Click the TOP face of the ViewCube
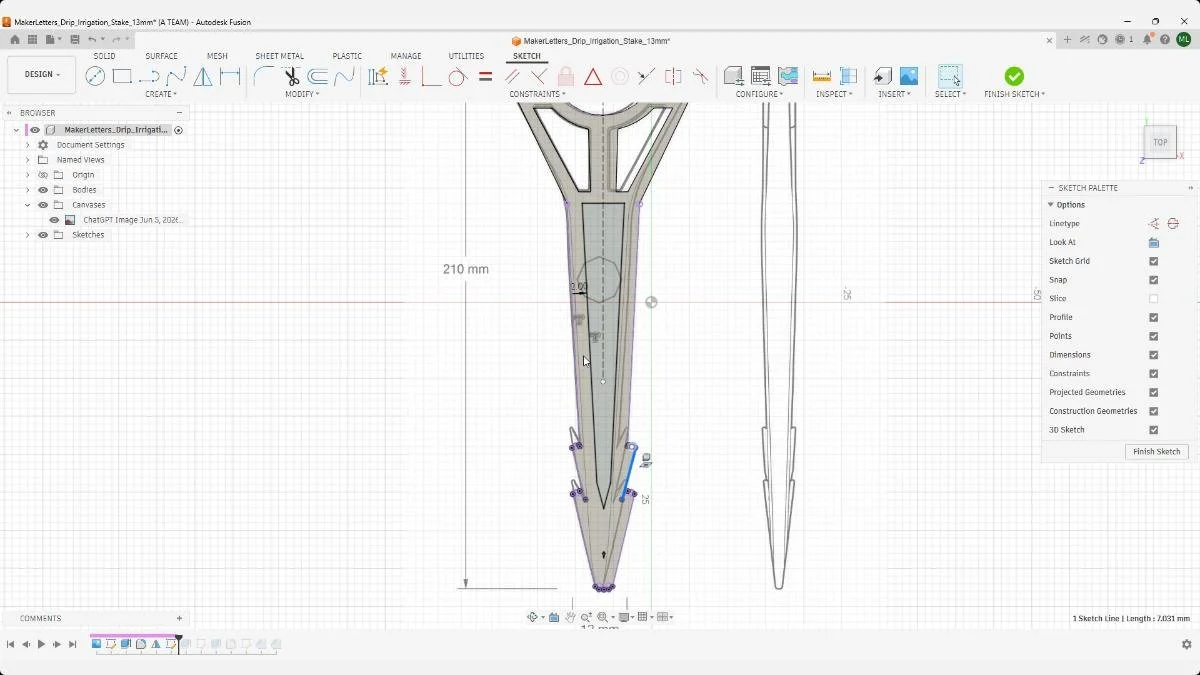 pyautogui.click(x=1160, y=142)
